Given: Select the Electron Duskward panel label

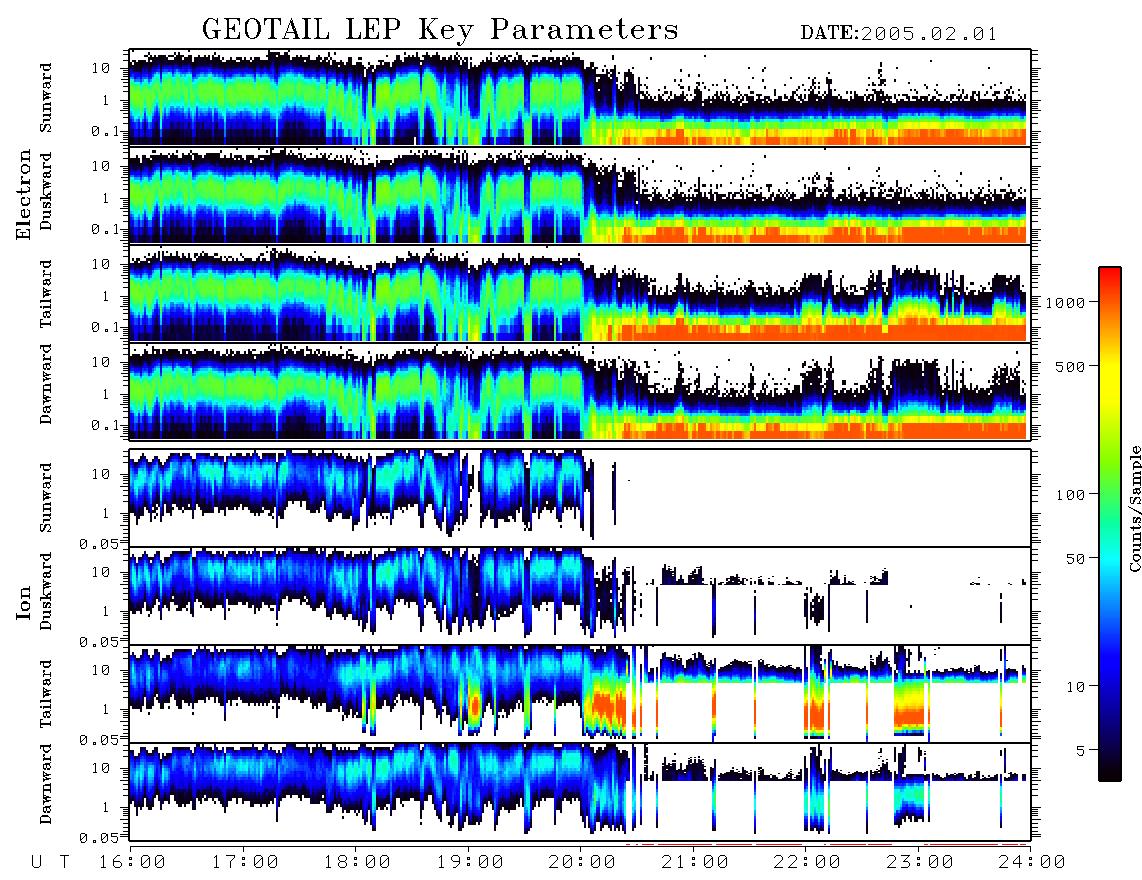Looking at the screenshot, I should coord(46,191).
